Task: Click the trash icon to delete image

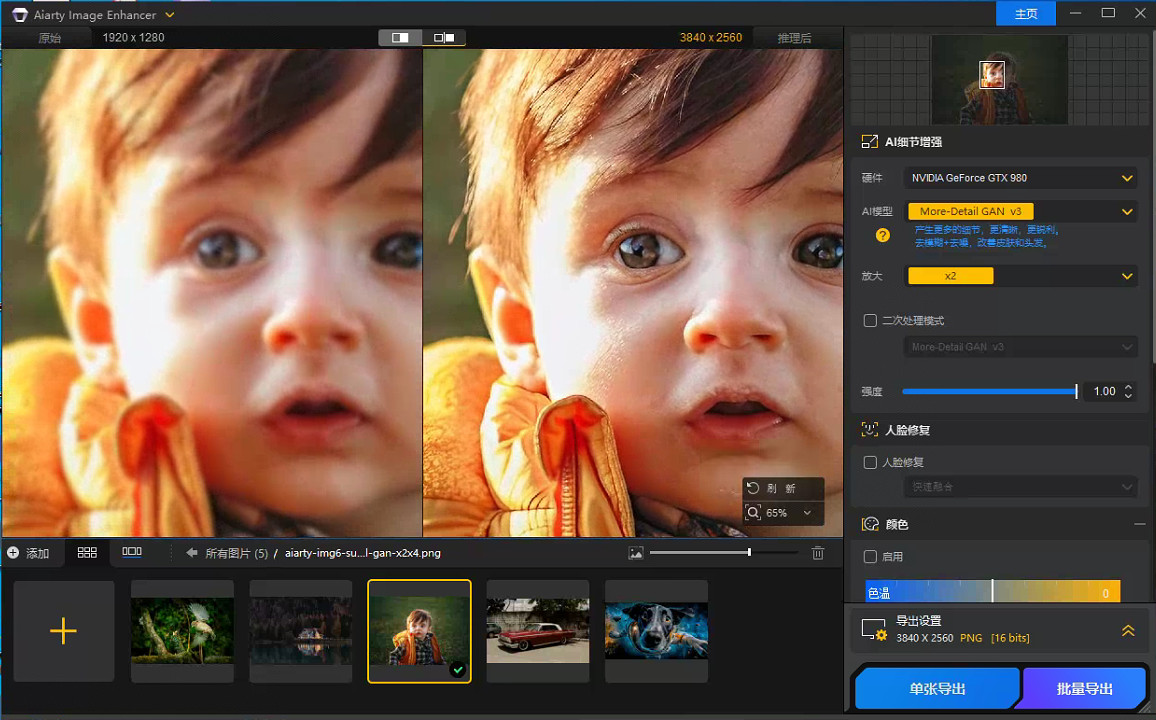Action: click(817, 552)
